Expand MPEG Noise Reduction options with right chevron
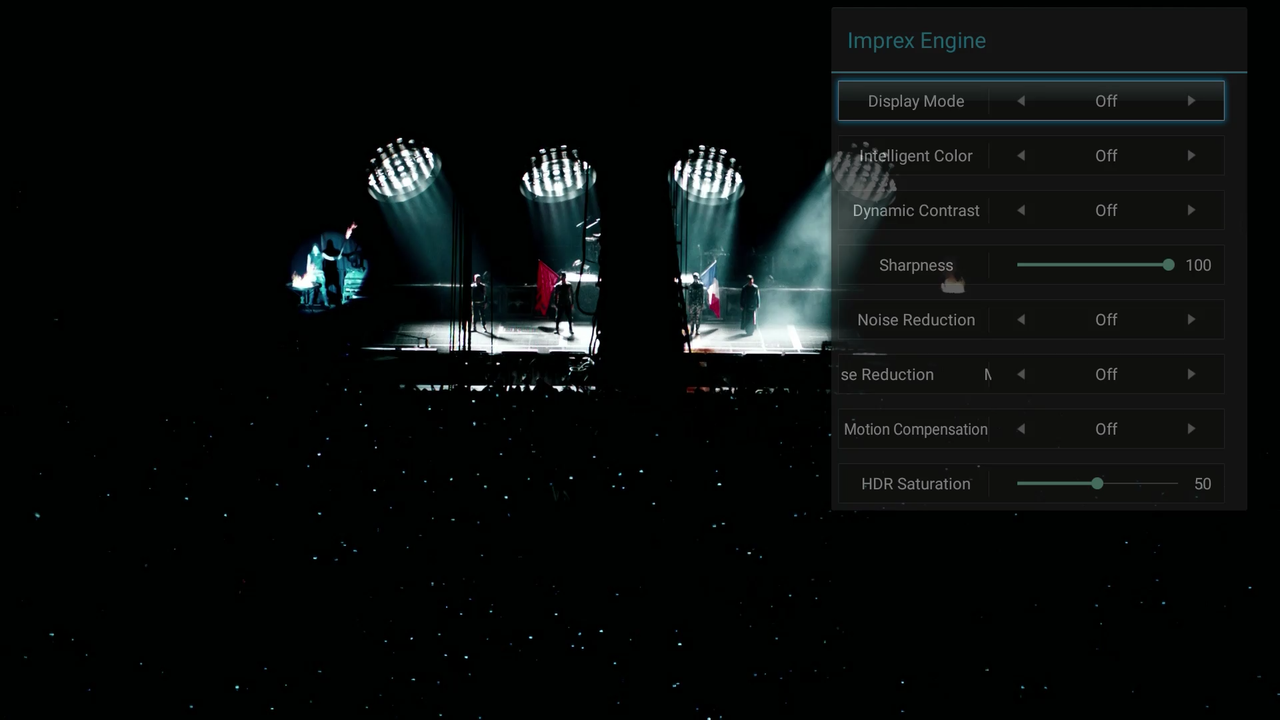 pos(1191,374)
